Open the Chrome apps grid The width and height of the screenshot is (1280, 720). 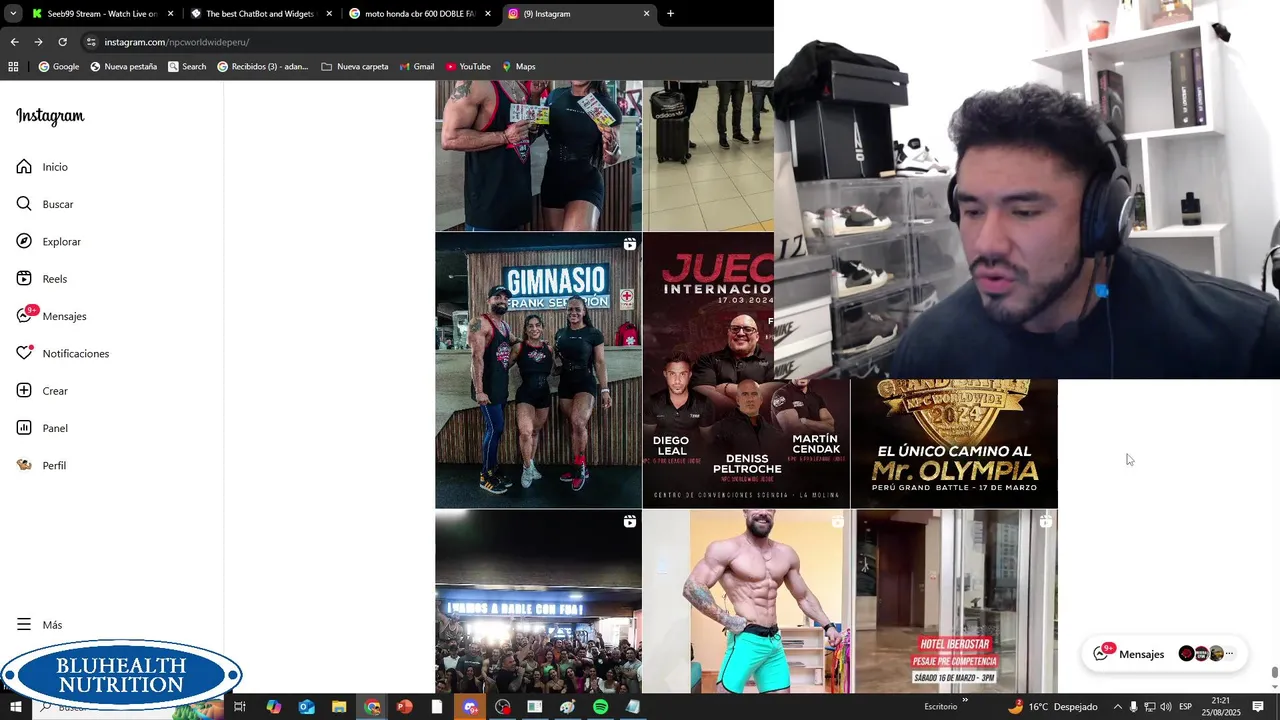pyautogui.click(x=13, y=67)
